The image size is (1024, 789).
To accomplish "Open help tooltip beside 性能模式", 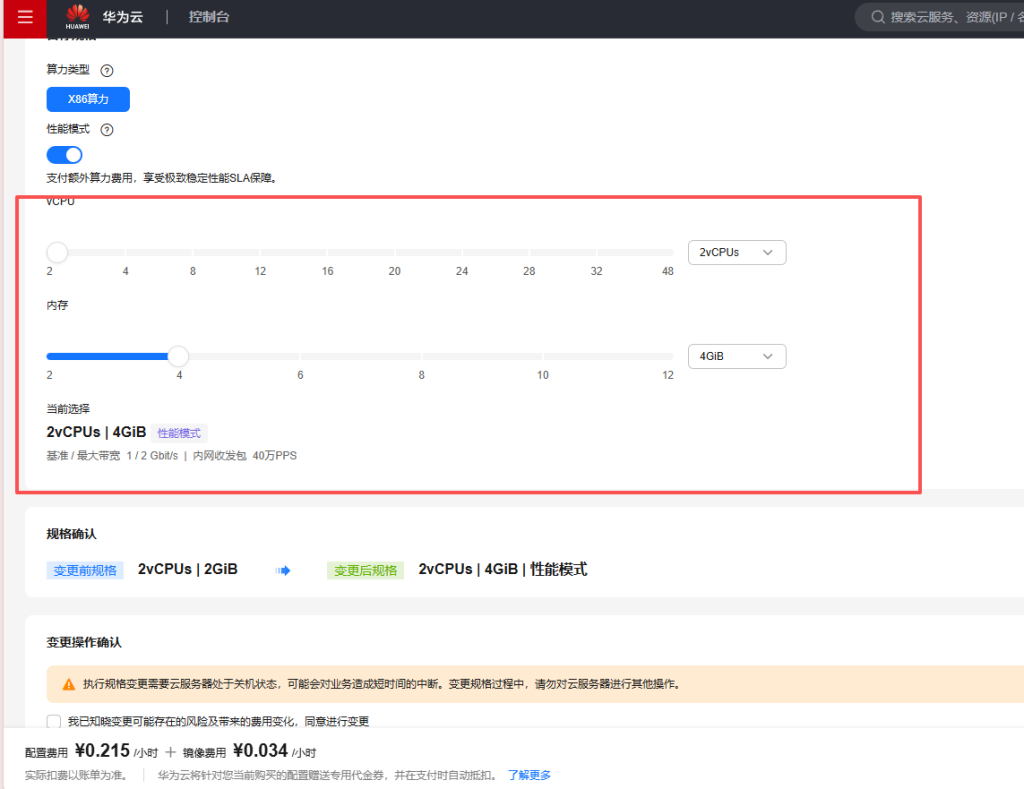I will [107, 129].
